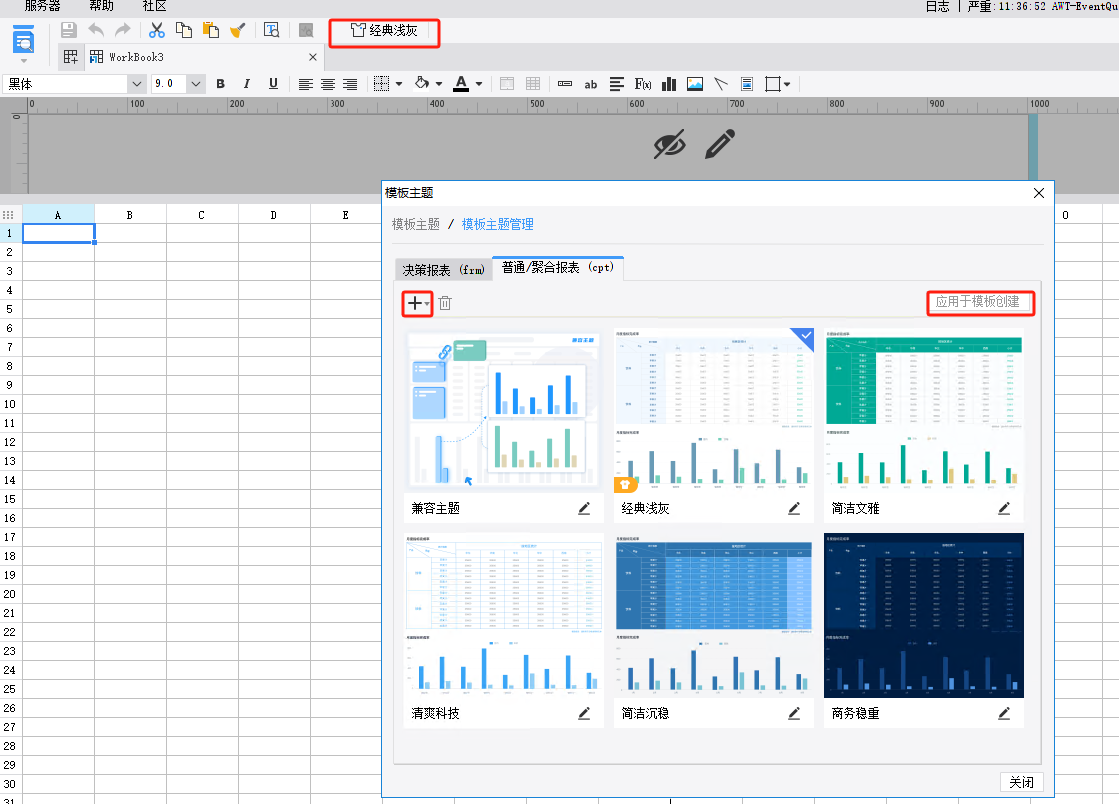Click the Save icon in toolbar

click(x=69, y=30)
